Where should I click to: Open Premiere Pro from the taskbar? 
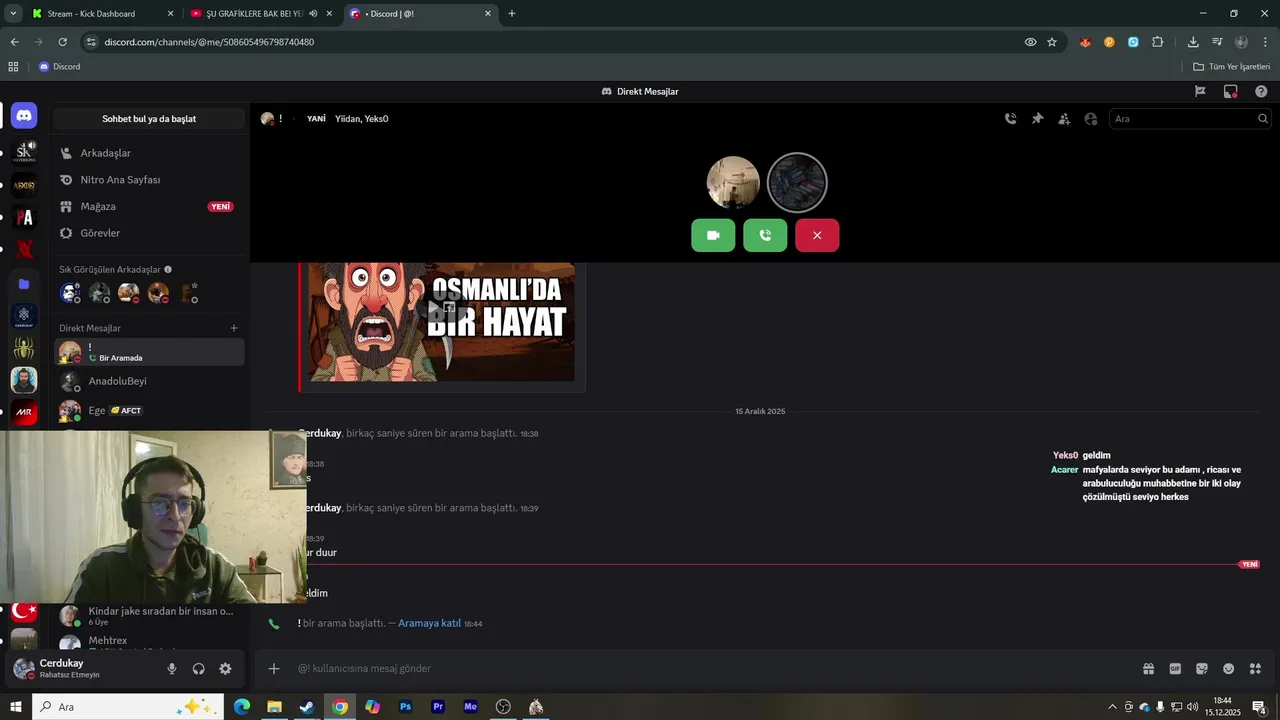tap(438, 707)
